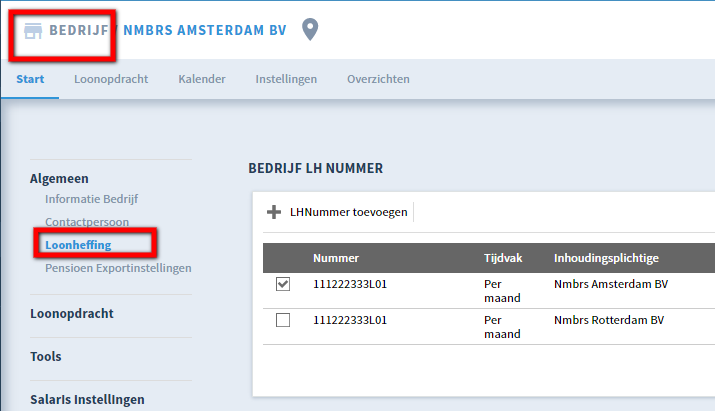
Task: Open the Kalender tab
Action: click(x=202, y=79)
